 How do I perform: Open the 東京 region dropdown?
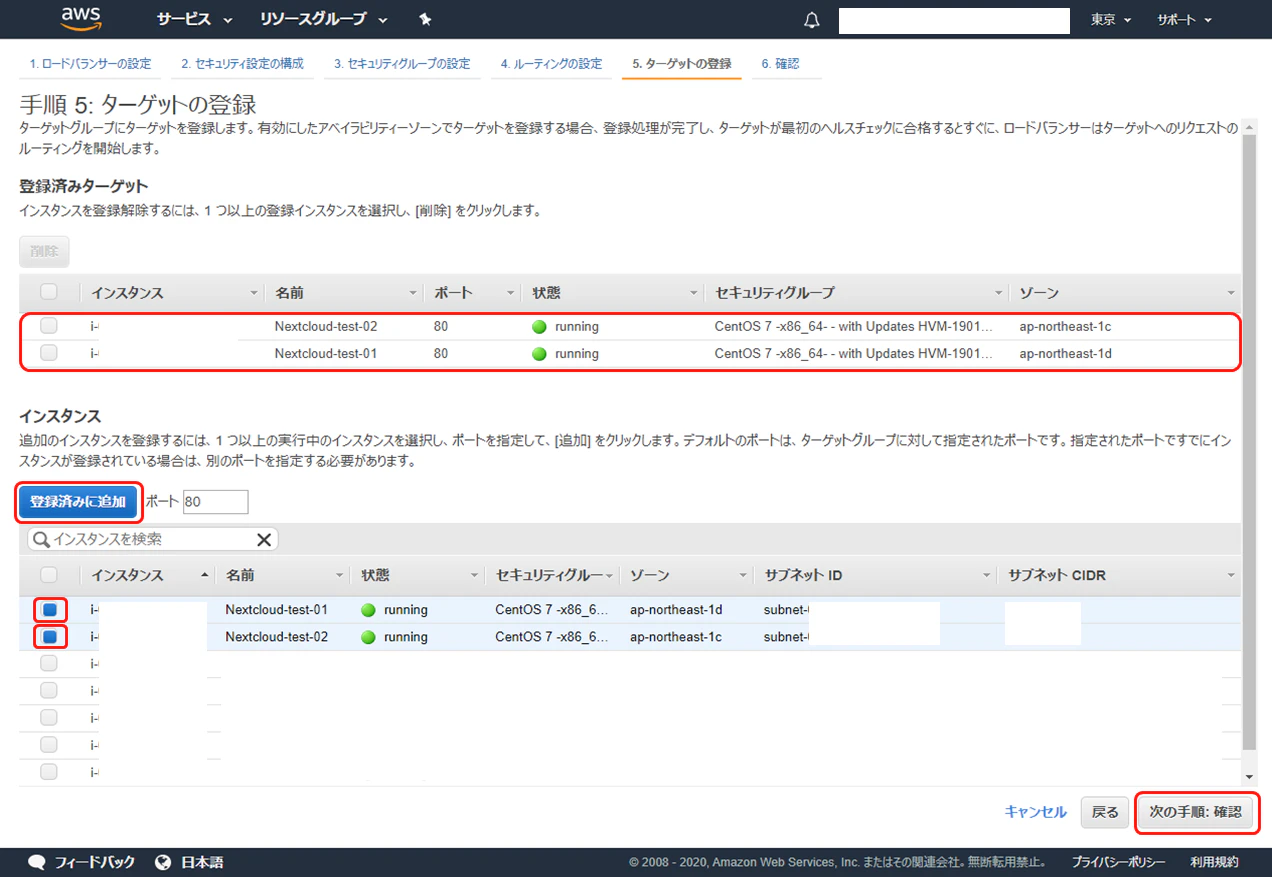pyautogui.click(x=1111, y=20)
